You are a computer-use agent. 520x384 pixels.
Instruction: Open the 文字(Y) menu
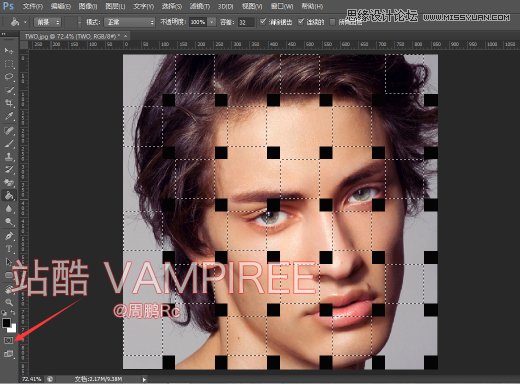pos(143,6)
